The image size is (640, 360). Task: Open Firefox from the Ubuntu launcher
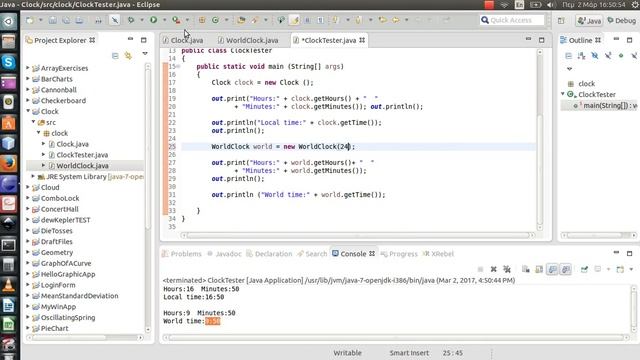coord(9,163)
